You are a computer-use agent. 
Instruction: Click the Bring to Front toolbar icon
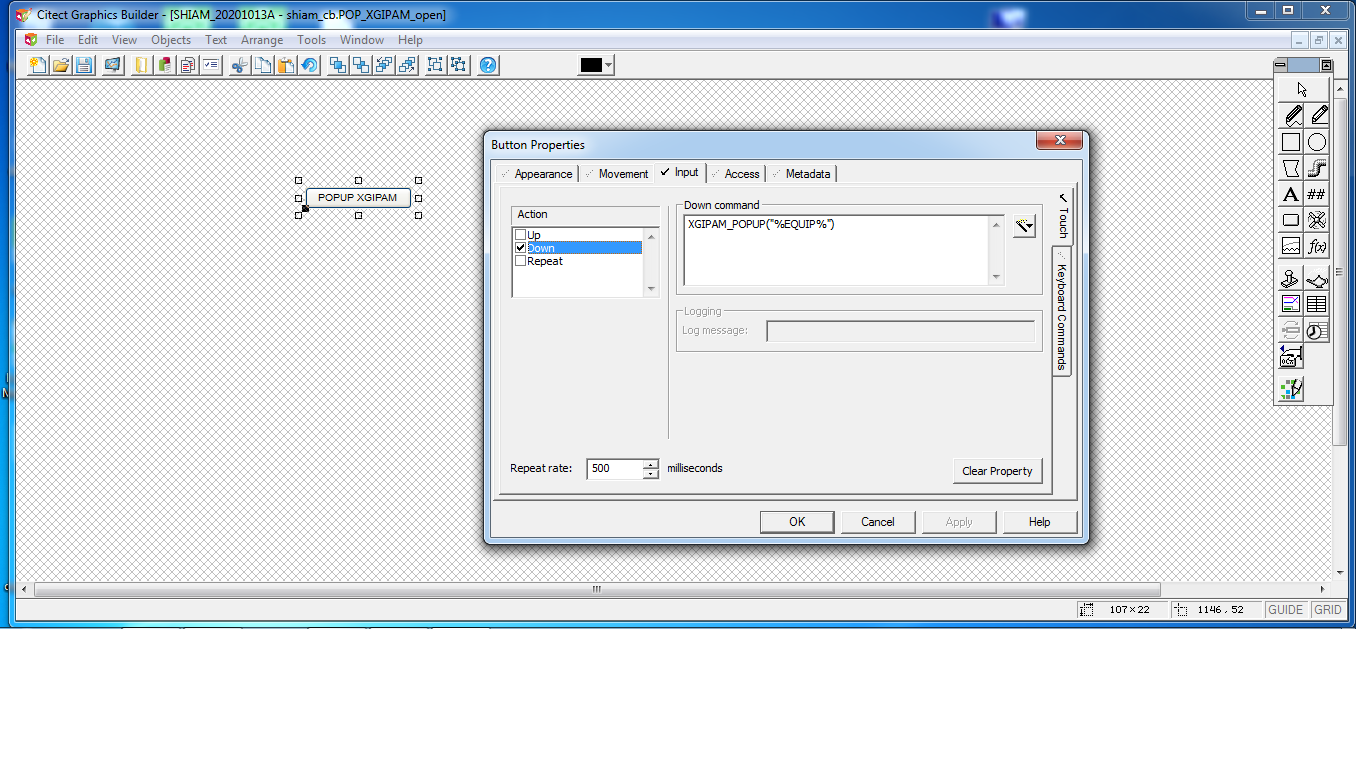pyautogui.click(x=338, y=65)
